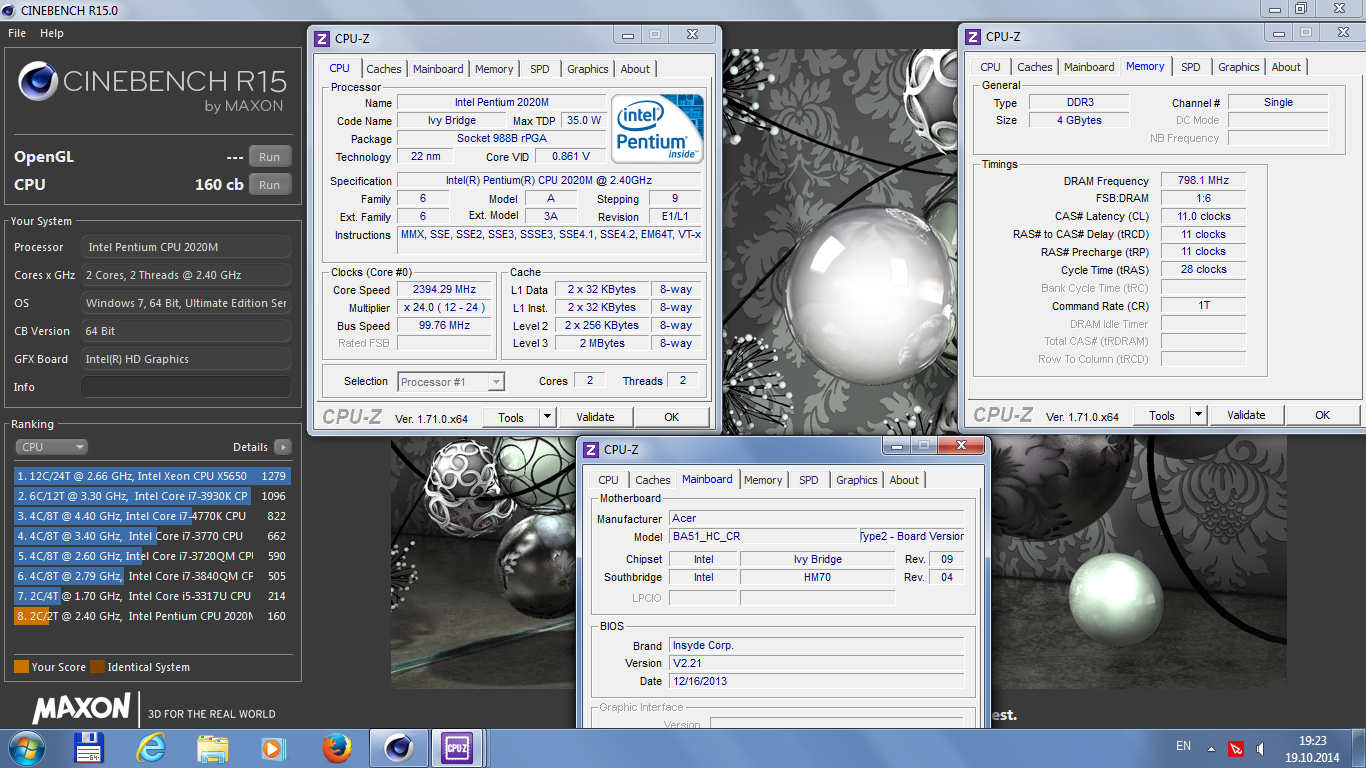Open the Windows Start menu orb

point(25,747)
